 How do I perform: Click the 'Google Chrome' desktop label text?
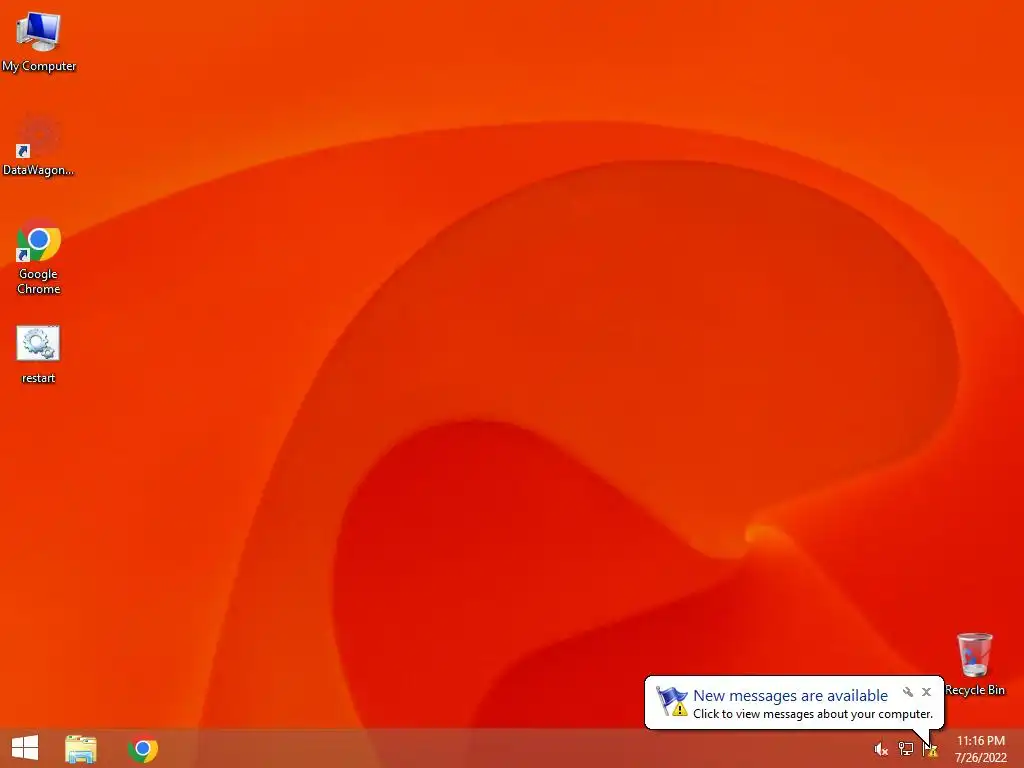39,281
